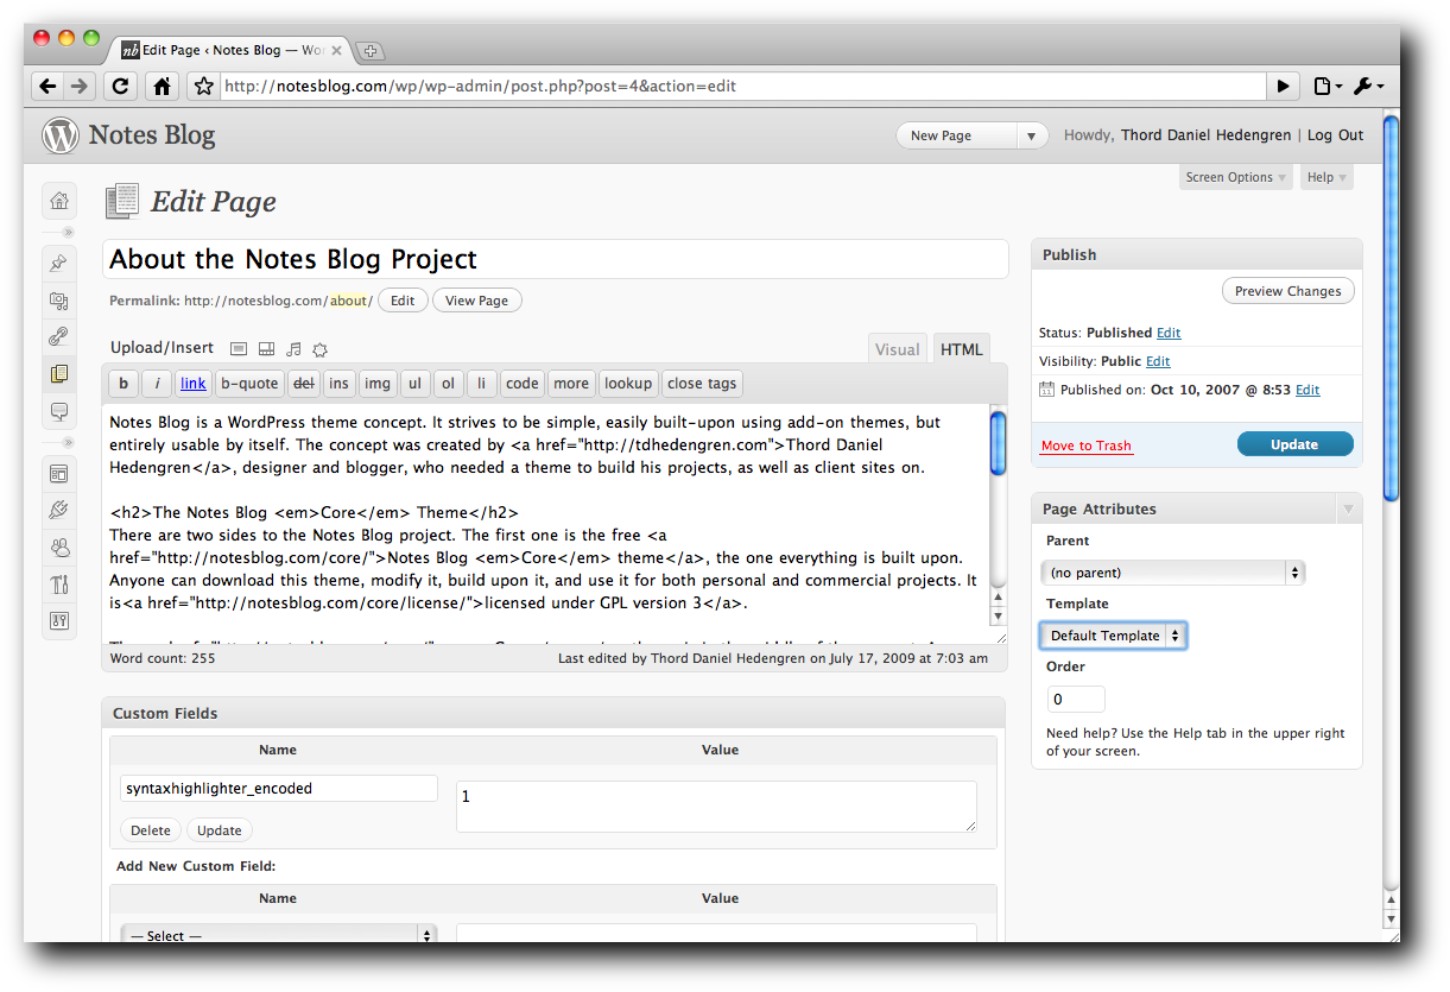Click the Move to Trash link
The height and width of the screenshot is (992, 1450).
1086,446
